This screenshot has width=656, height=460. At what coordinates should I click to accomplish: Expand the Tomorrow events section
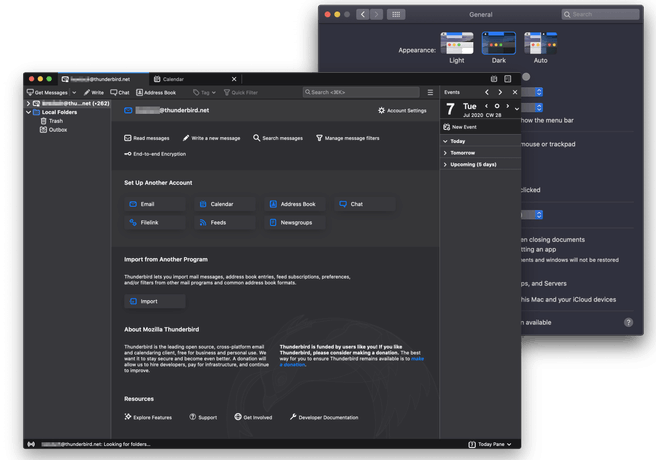(x=445, y=153)
